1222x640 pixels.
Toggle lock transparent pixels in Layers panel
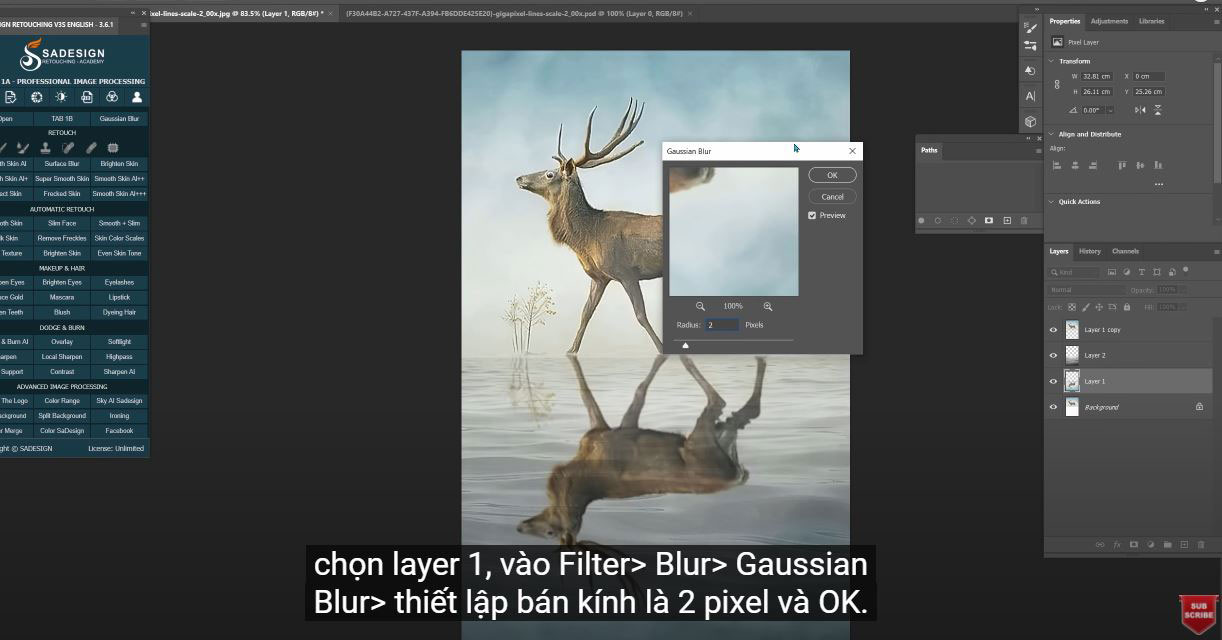1072,307
